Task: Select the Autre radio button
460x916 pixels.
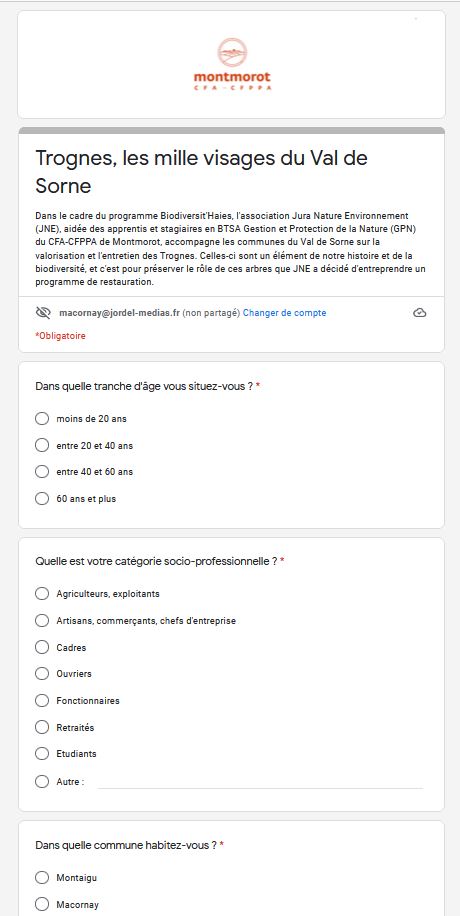Action: point(42,782)
